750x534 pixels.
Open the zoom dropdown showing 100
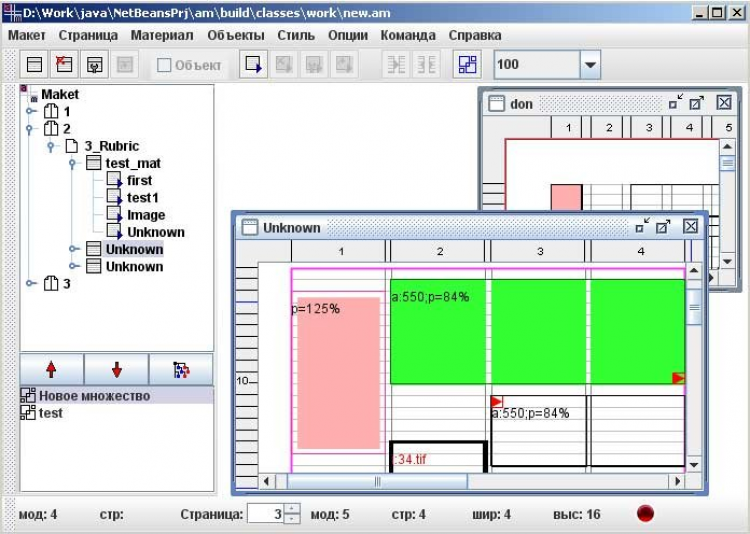(590, 65)
